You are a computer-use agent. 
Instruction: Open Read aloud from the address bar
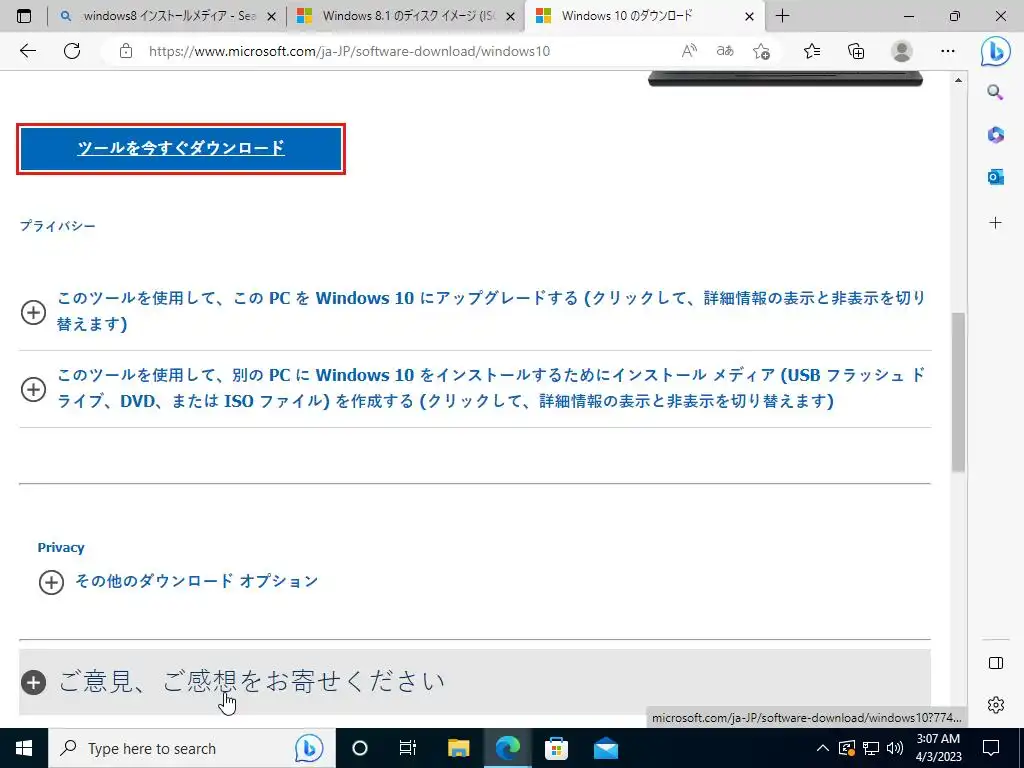pos(689,51)
